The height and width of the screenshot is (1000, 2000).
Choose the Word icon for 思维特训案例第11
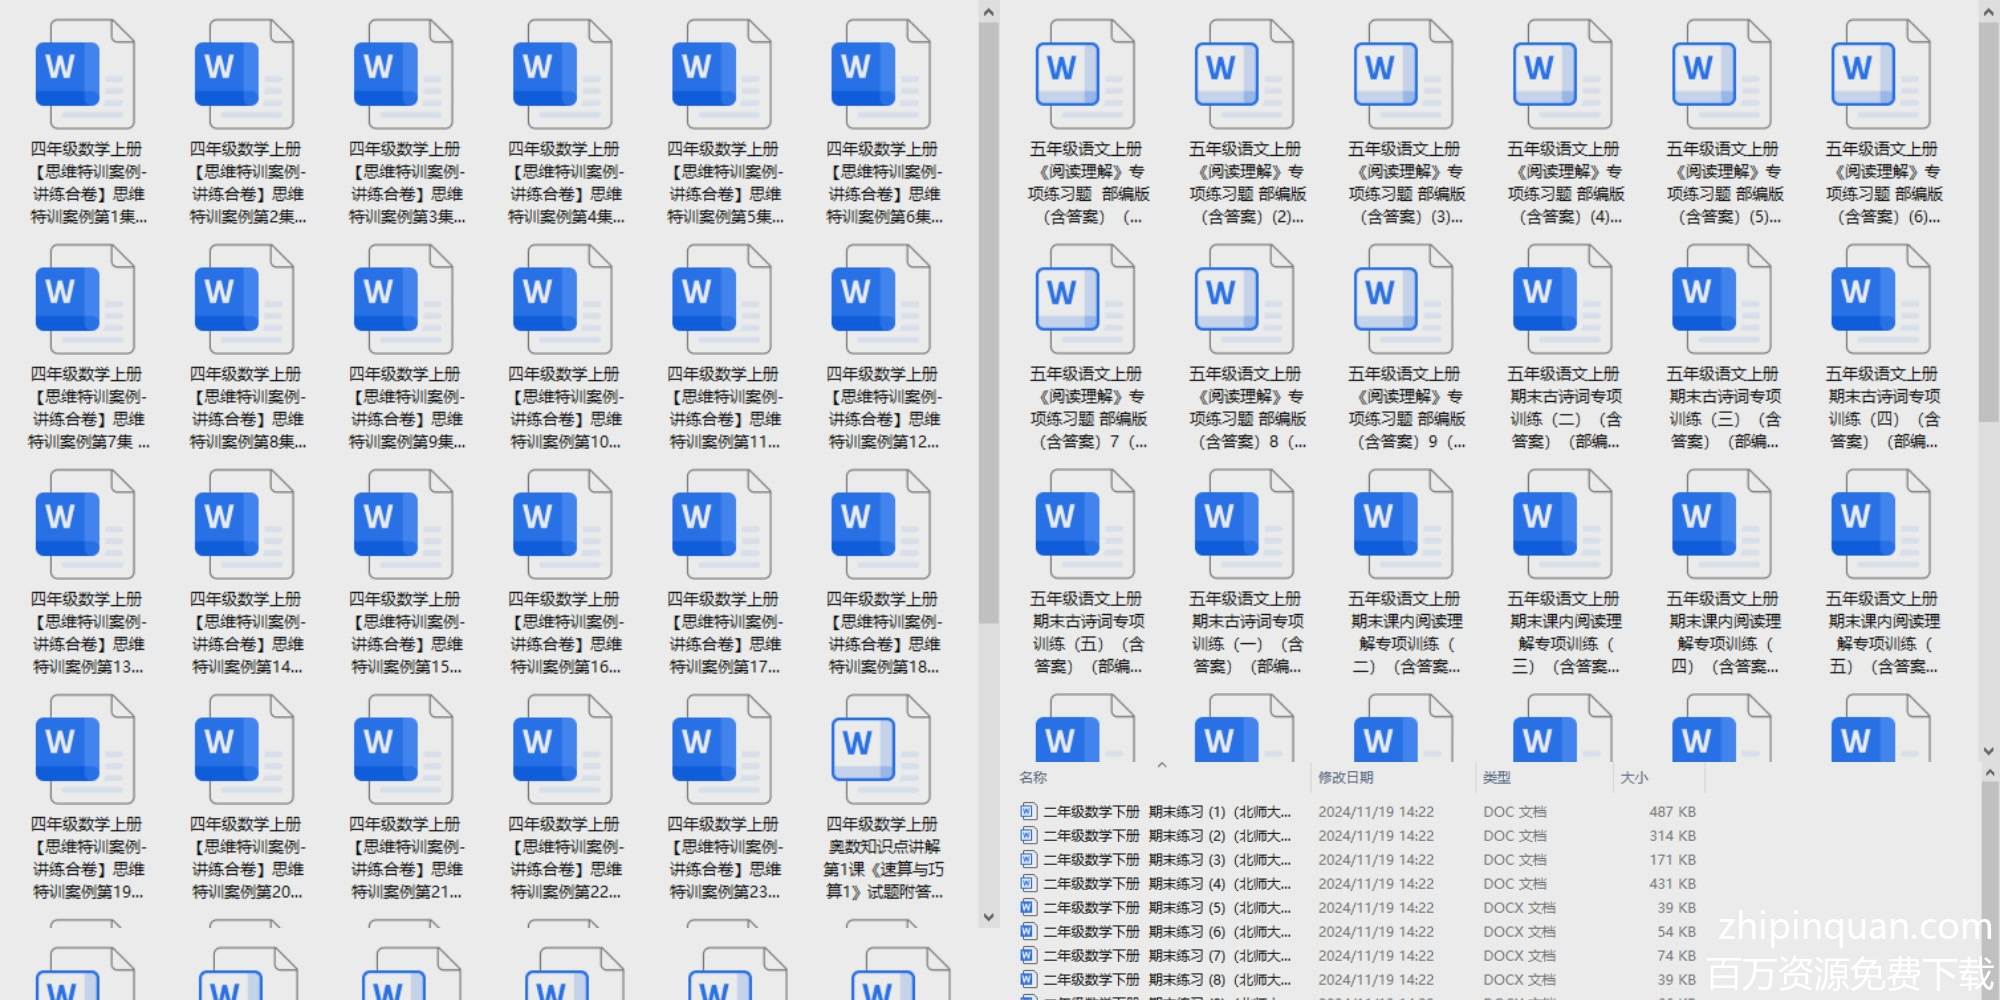[721, 300]
